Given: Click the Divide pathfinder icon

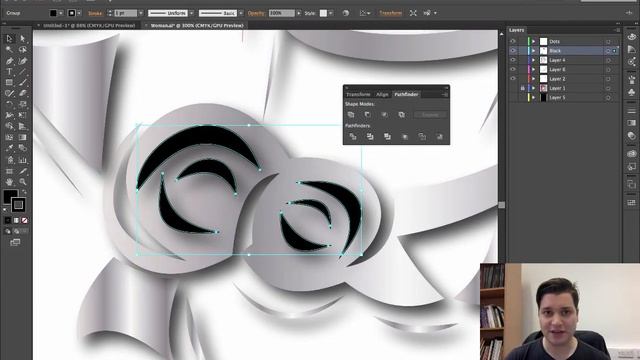Looking at the screenshot, I should tap(353, 137).
